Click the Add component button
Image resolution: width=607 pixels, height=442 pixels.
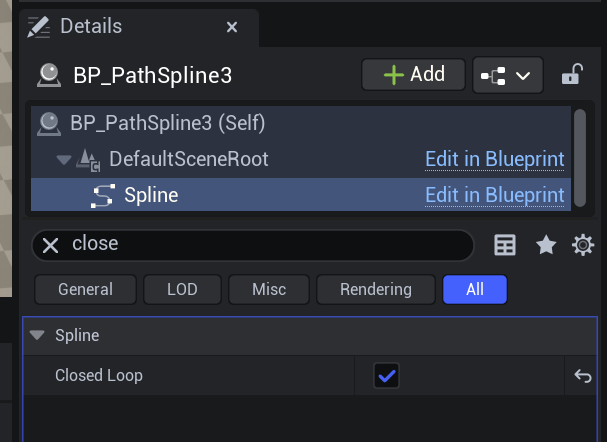tap(413, 74)
